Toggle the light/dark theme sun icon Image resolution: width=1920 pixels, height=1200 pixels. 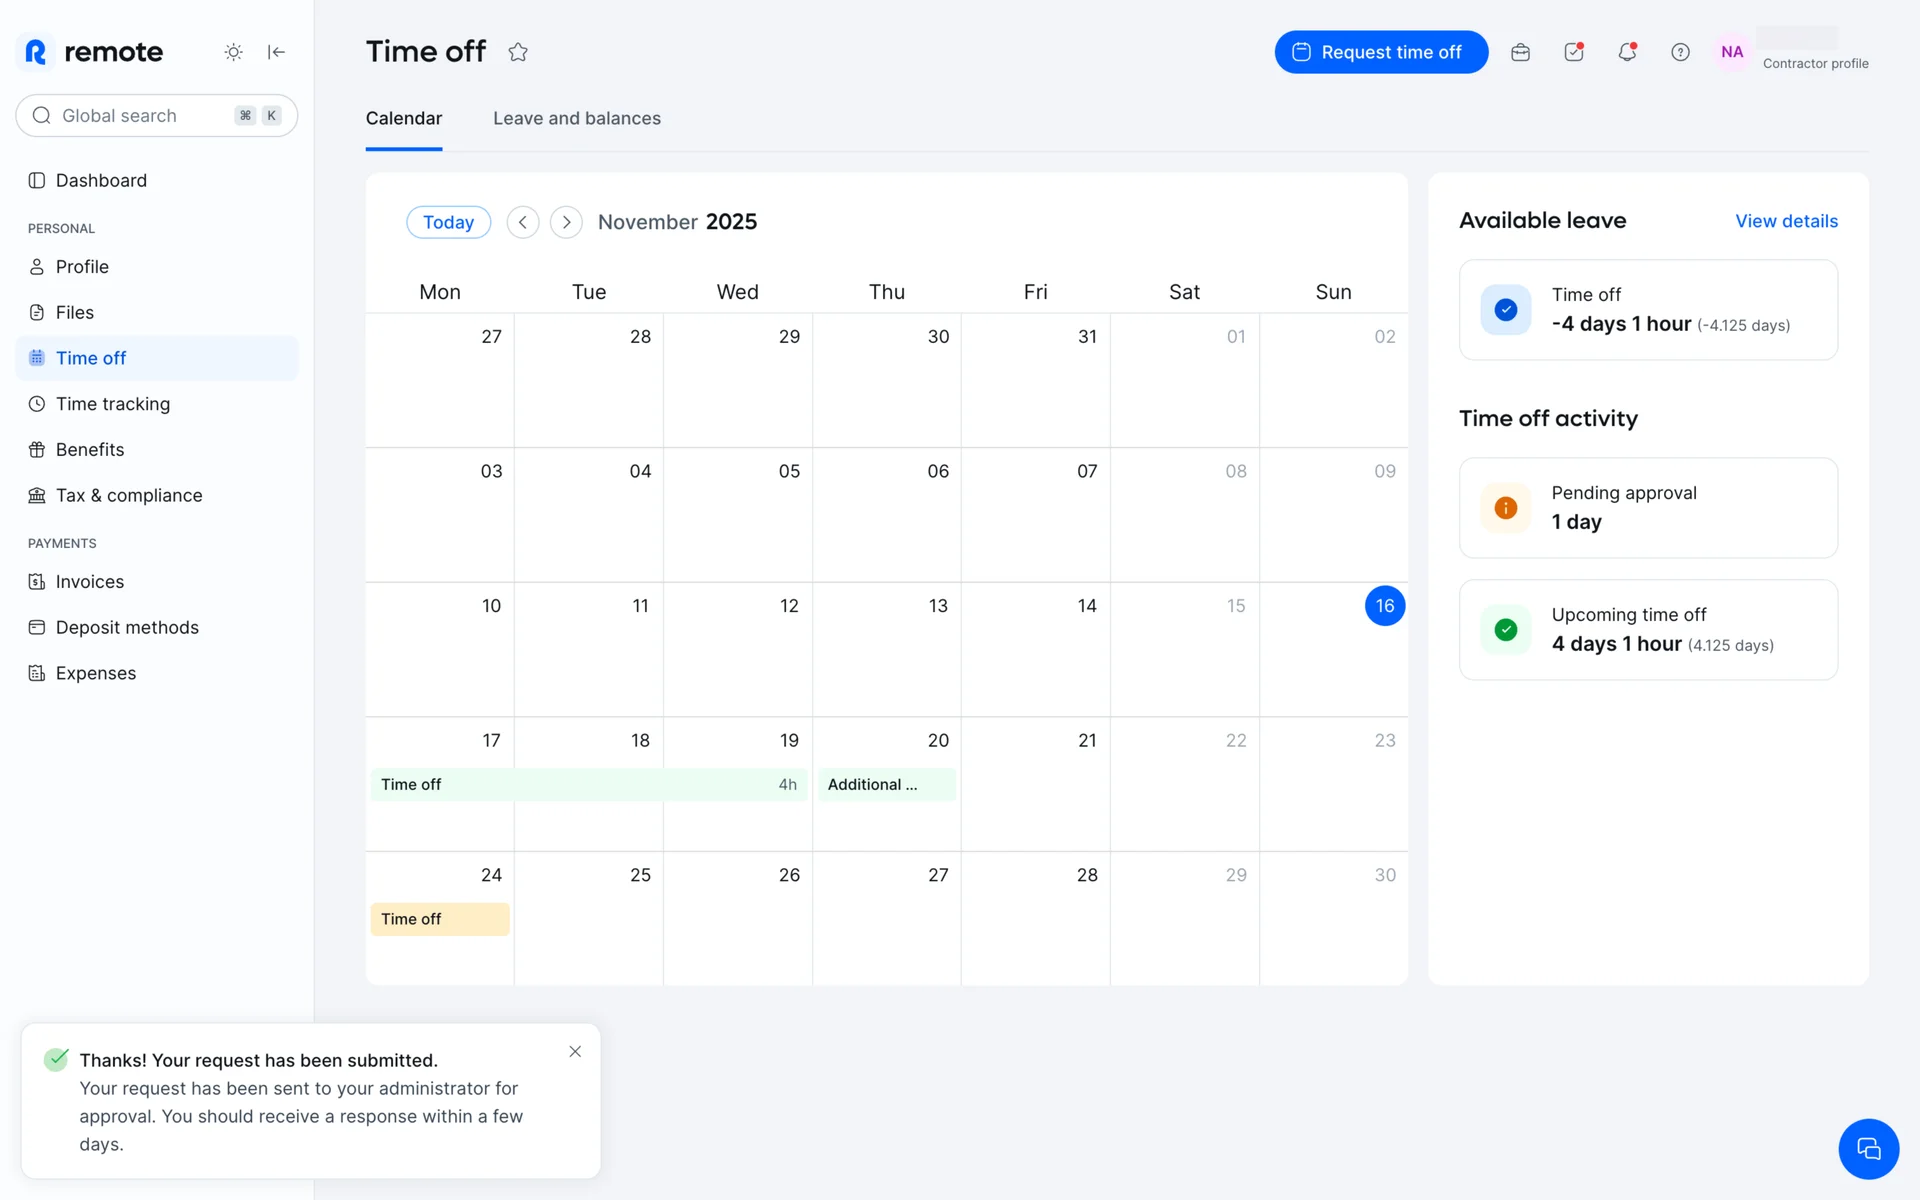233,52
